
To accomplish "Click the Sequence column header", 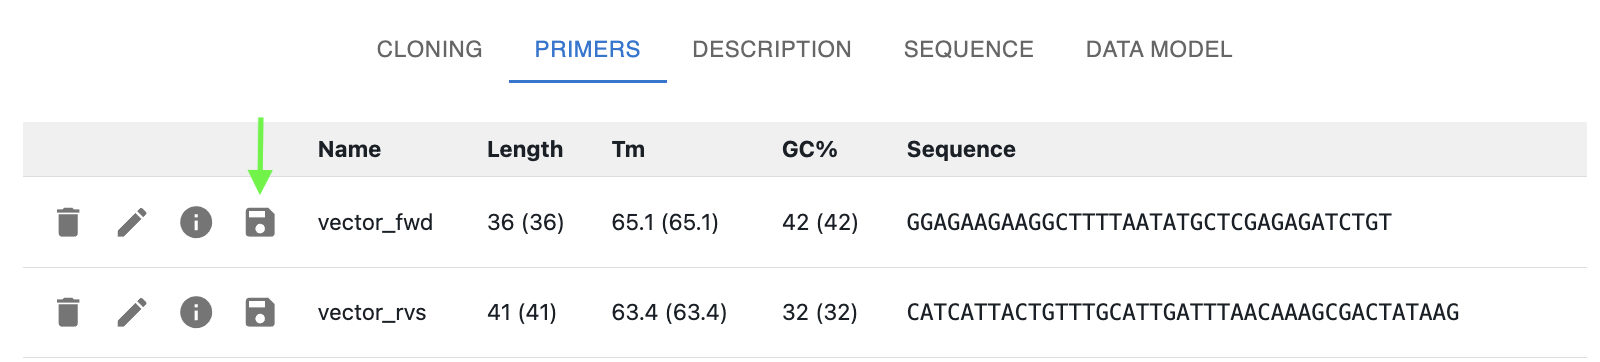I will pyautogui.click(x=961, y=149).
